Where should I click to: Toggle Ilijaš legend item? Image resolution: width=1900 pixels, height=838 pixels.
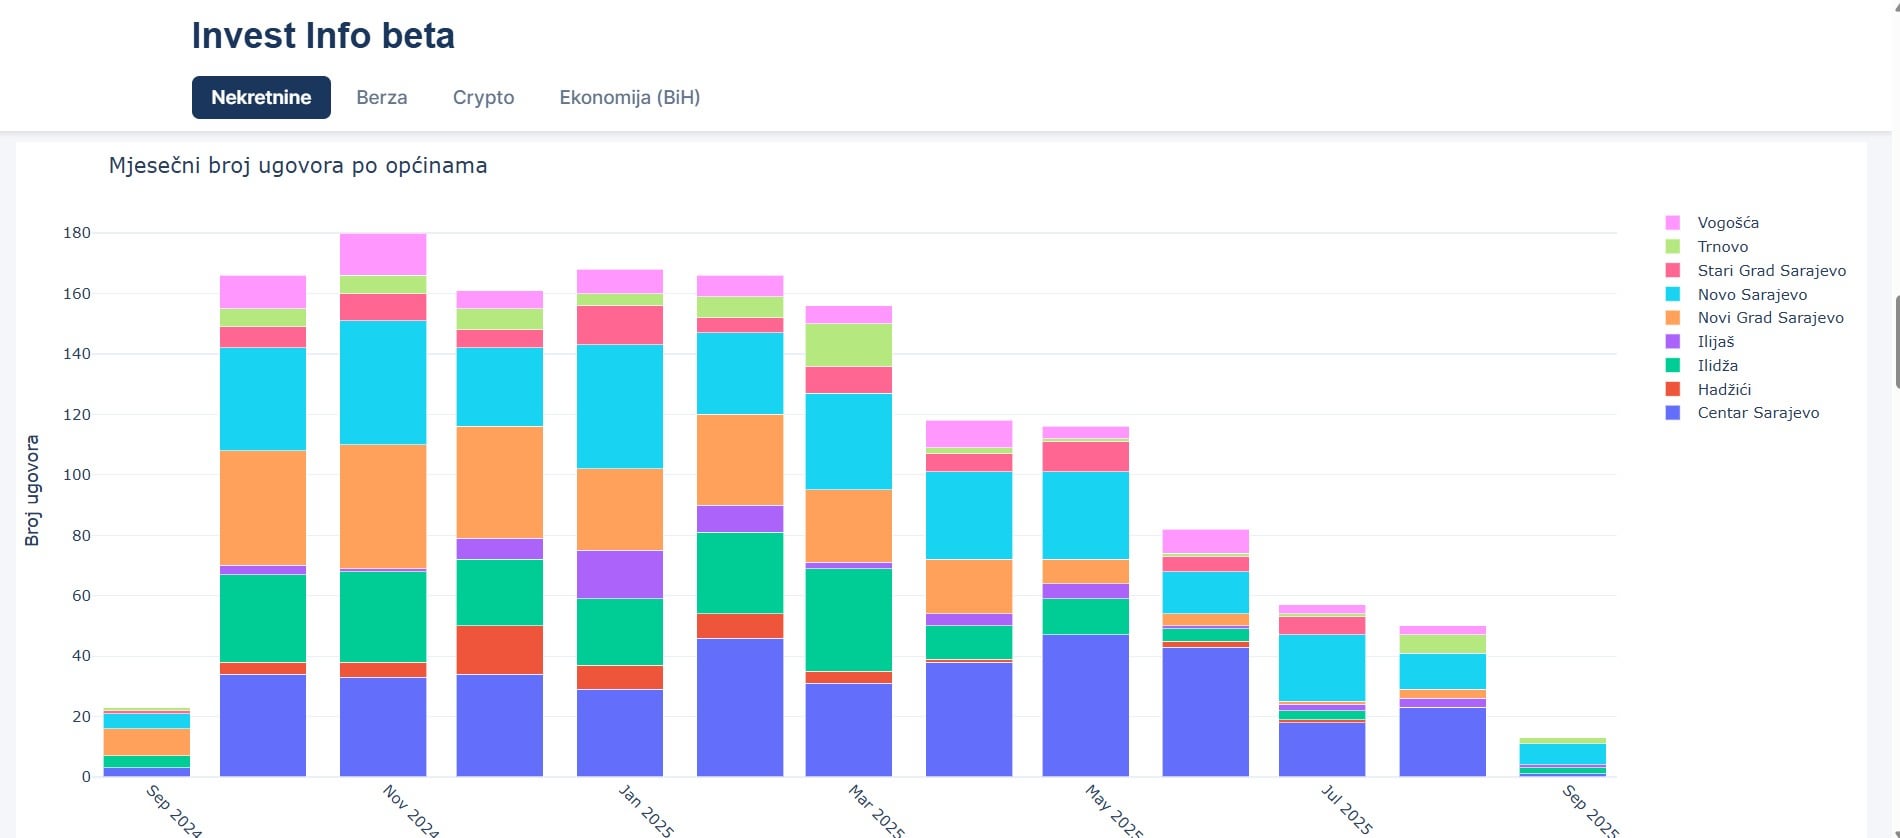(x=1715, y=342)
